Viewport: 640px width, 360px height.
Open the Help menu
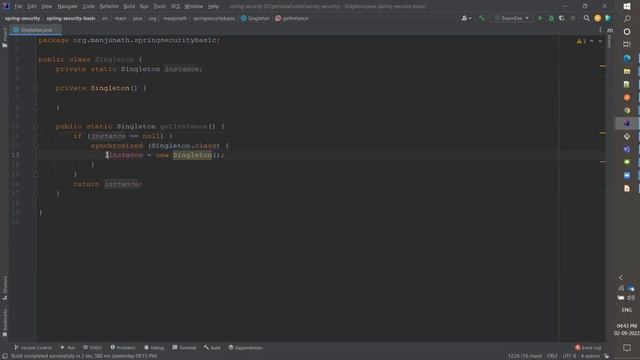[x=213, y=7]
